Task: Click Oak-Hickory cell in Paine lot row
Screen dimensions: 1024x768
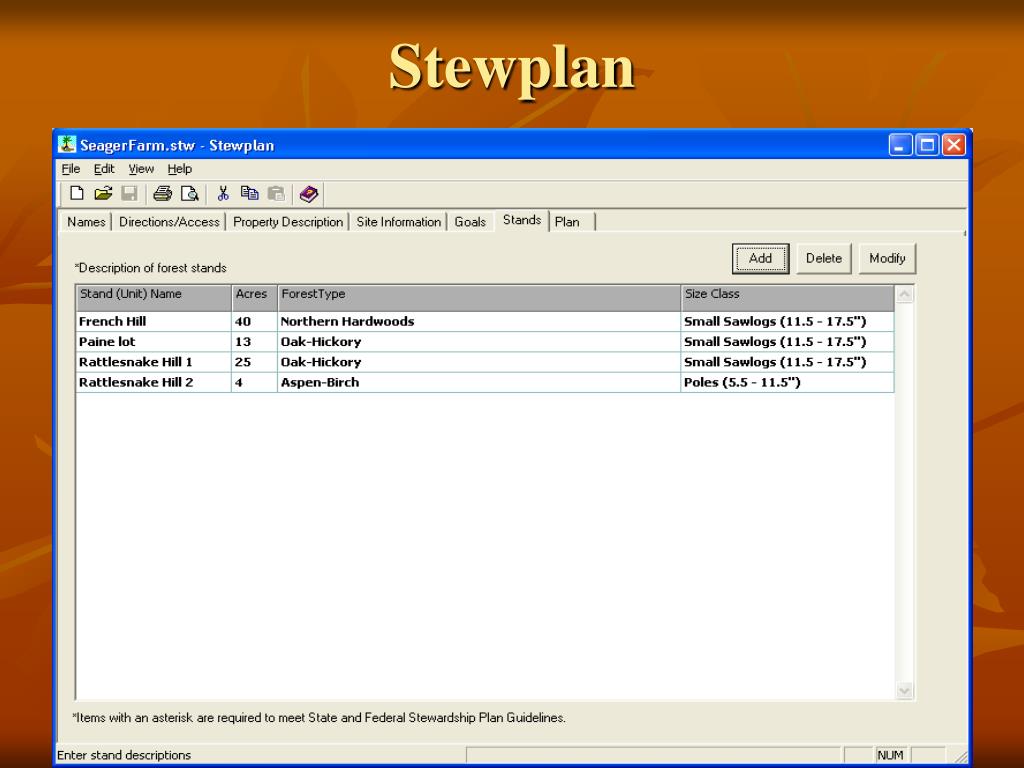Action: click(x=479, y=342)
